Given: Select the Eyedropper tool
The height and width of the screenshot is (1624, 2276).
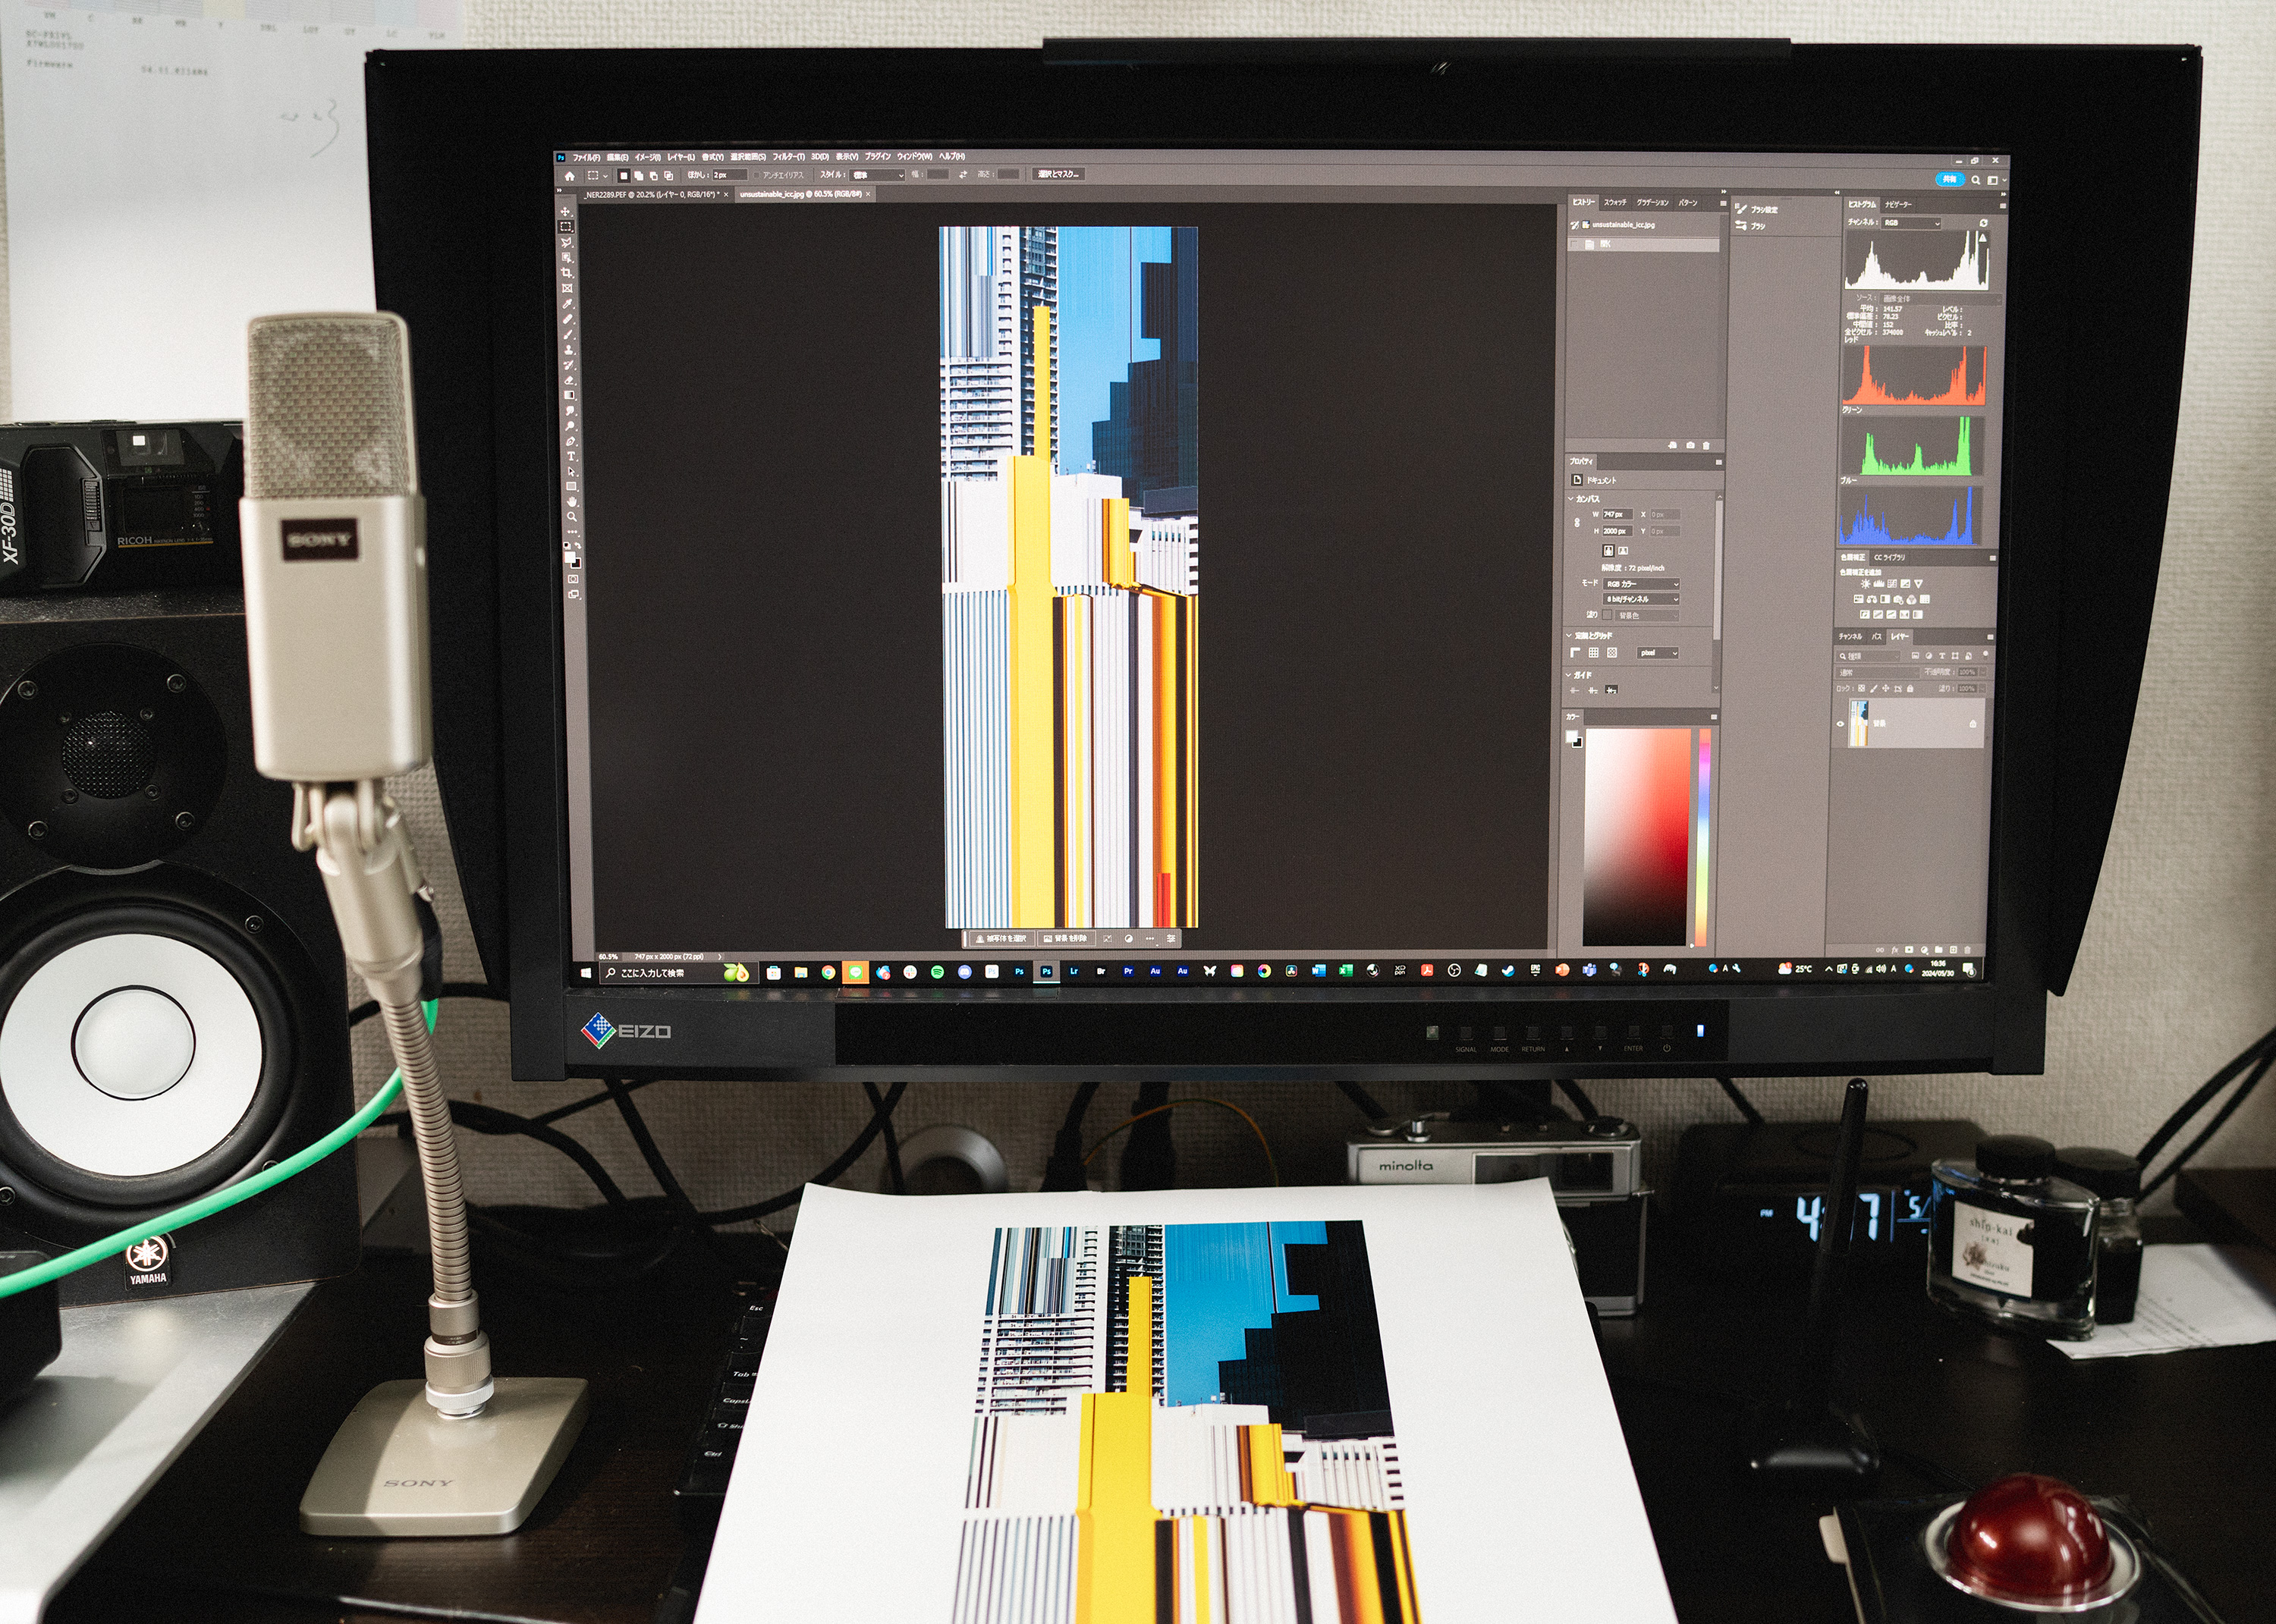Looking at the screenshot, I should pos(568,303).
